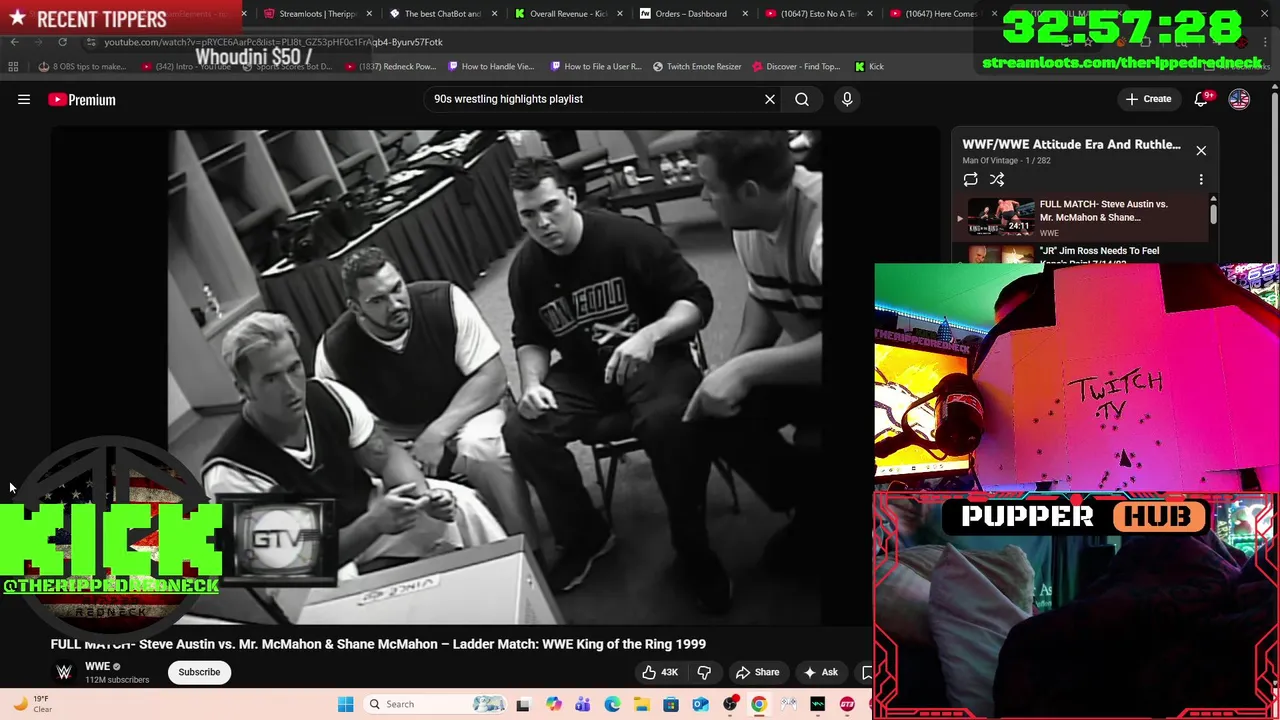
Task: Click the playlist panel scrollbar
Action: (x=1213, y=212)
